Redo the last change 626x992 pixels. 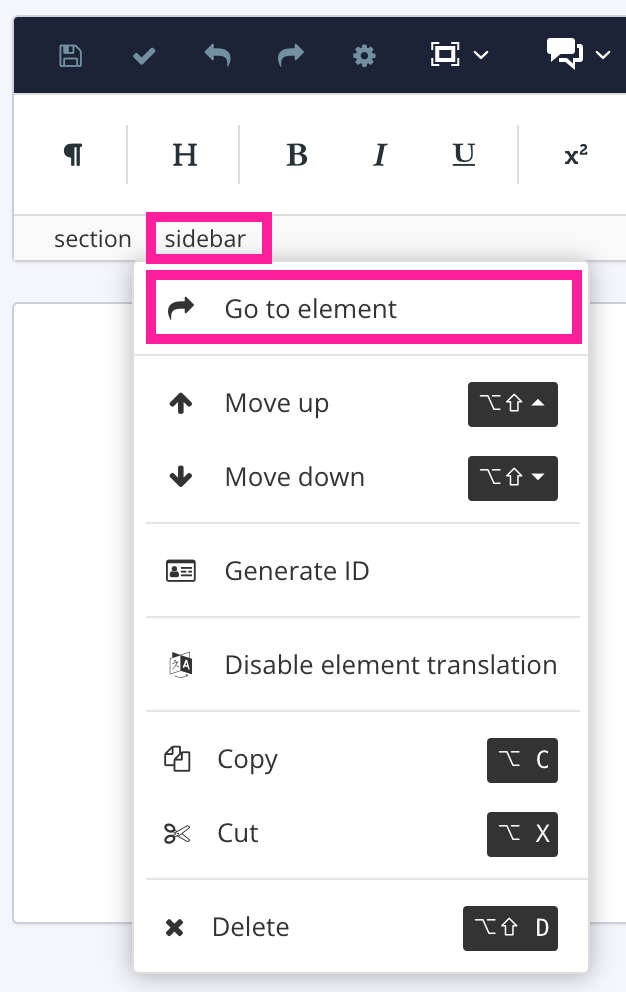point(290,56)
